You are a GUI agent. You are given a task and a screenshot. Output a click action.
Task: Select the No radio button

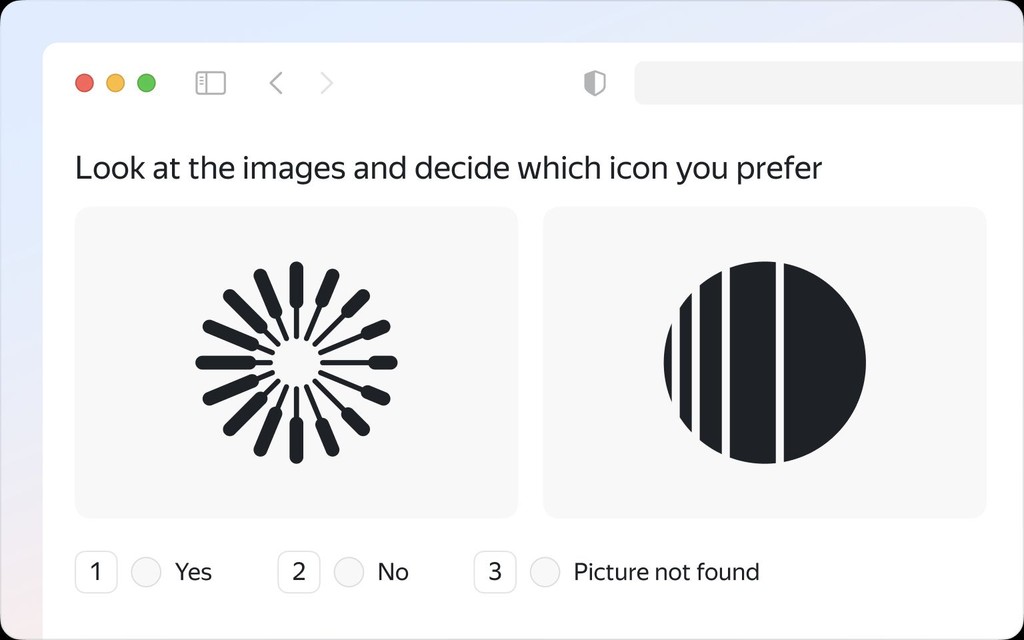tap(349, 572)
